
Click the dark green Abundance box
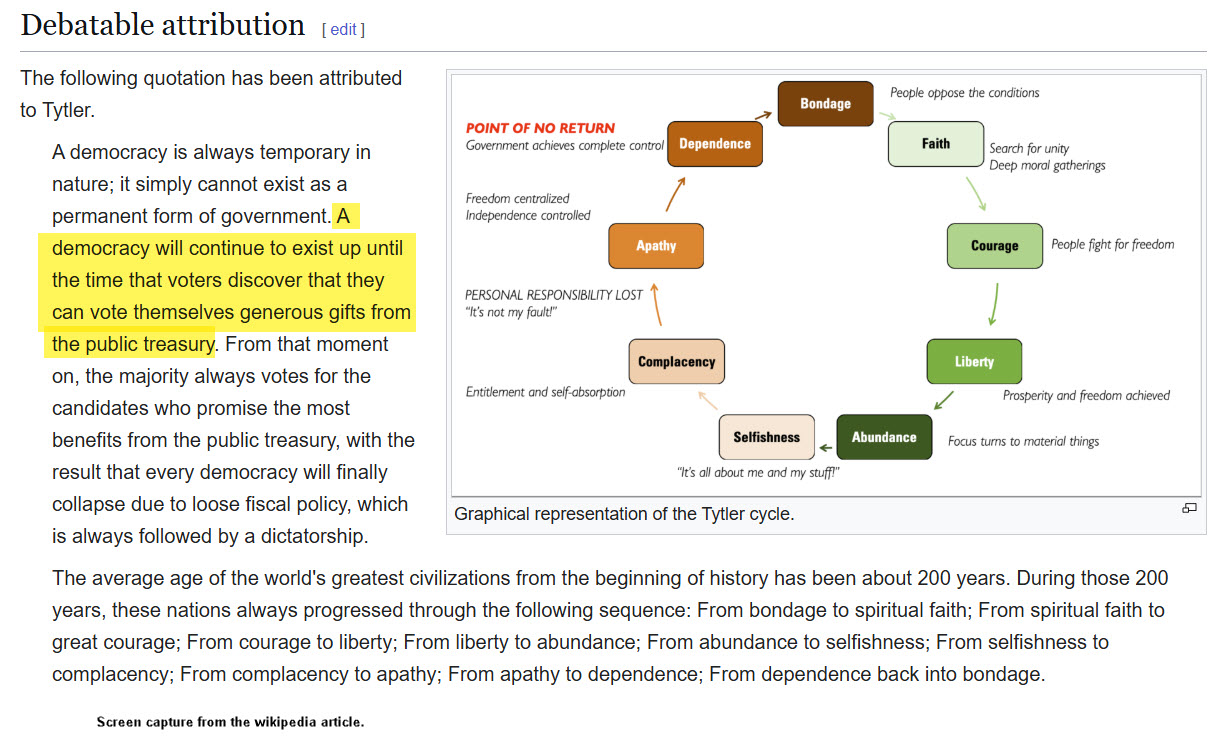click(x=883, y=437)
